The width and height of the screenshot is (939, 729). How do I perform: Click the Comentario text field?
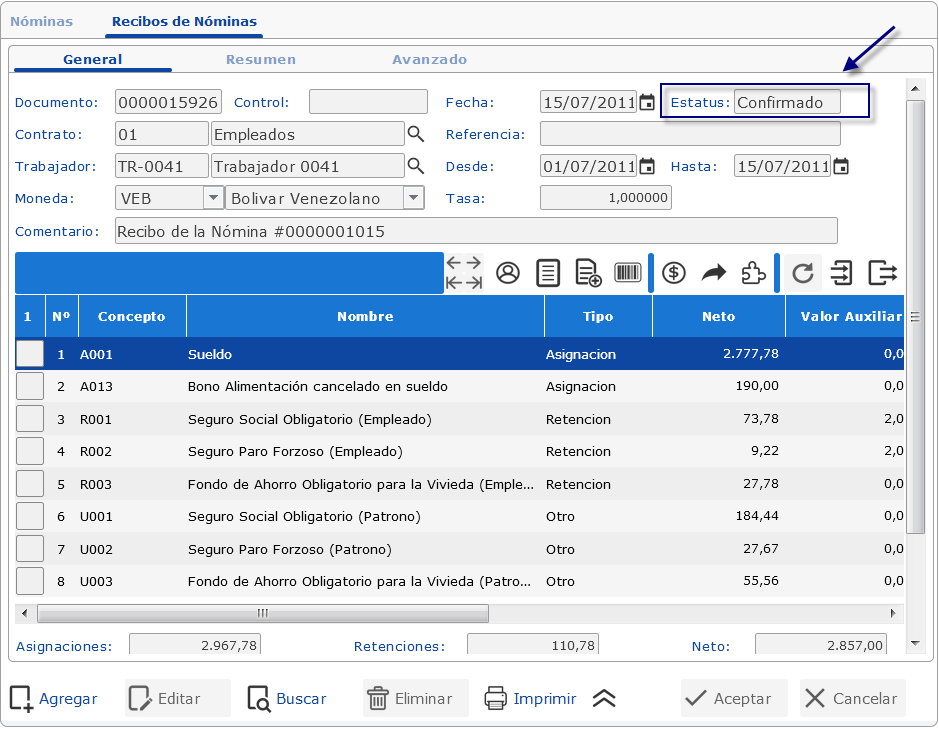(x=475, y=232)
